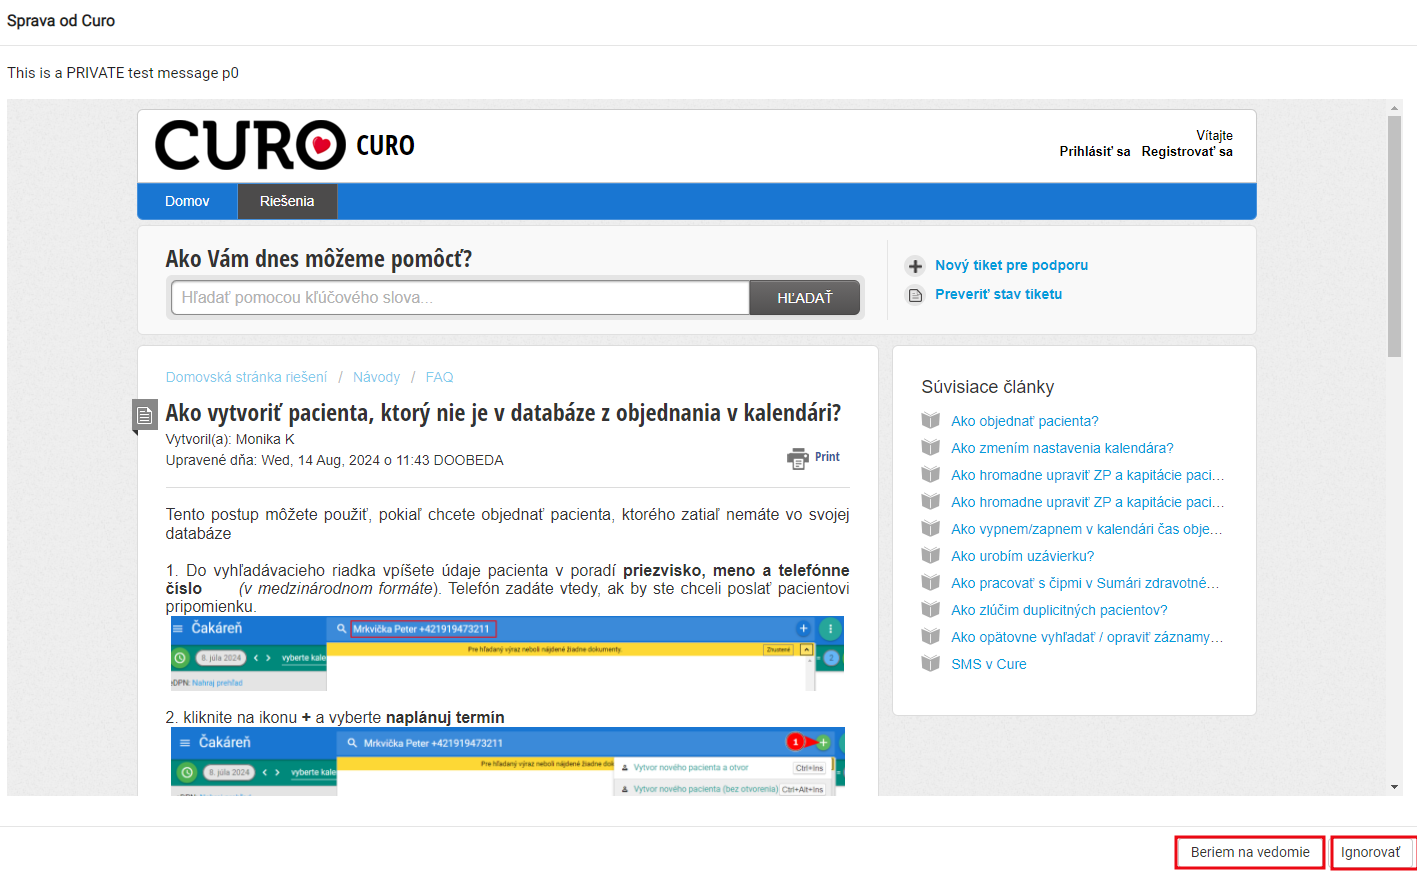1417x879 pixels.
Task: Click the Súvisiace články heading
Action: (x=987, y=387)
